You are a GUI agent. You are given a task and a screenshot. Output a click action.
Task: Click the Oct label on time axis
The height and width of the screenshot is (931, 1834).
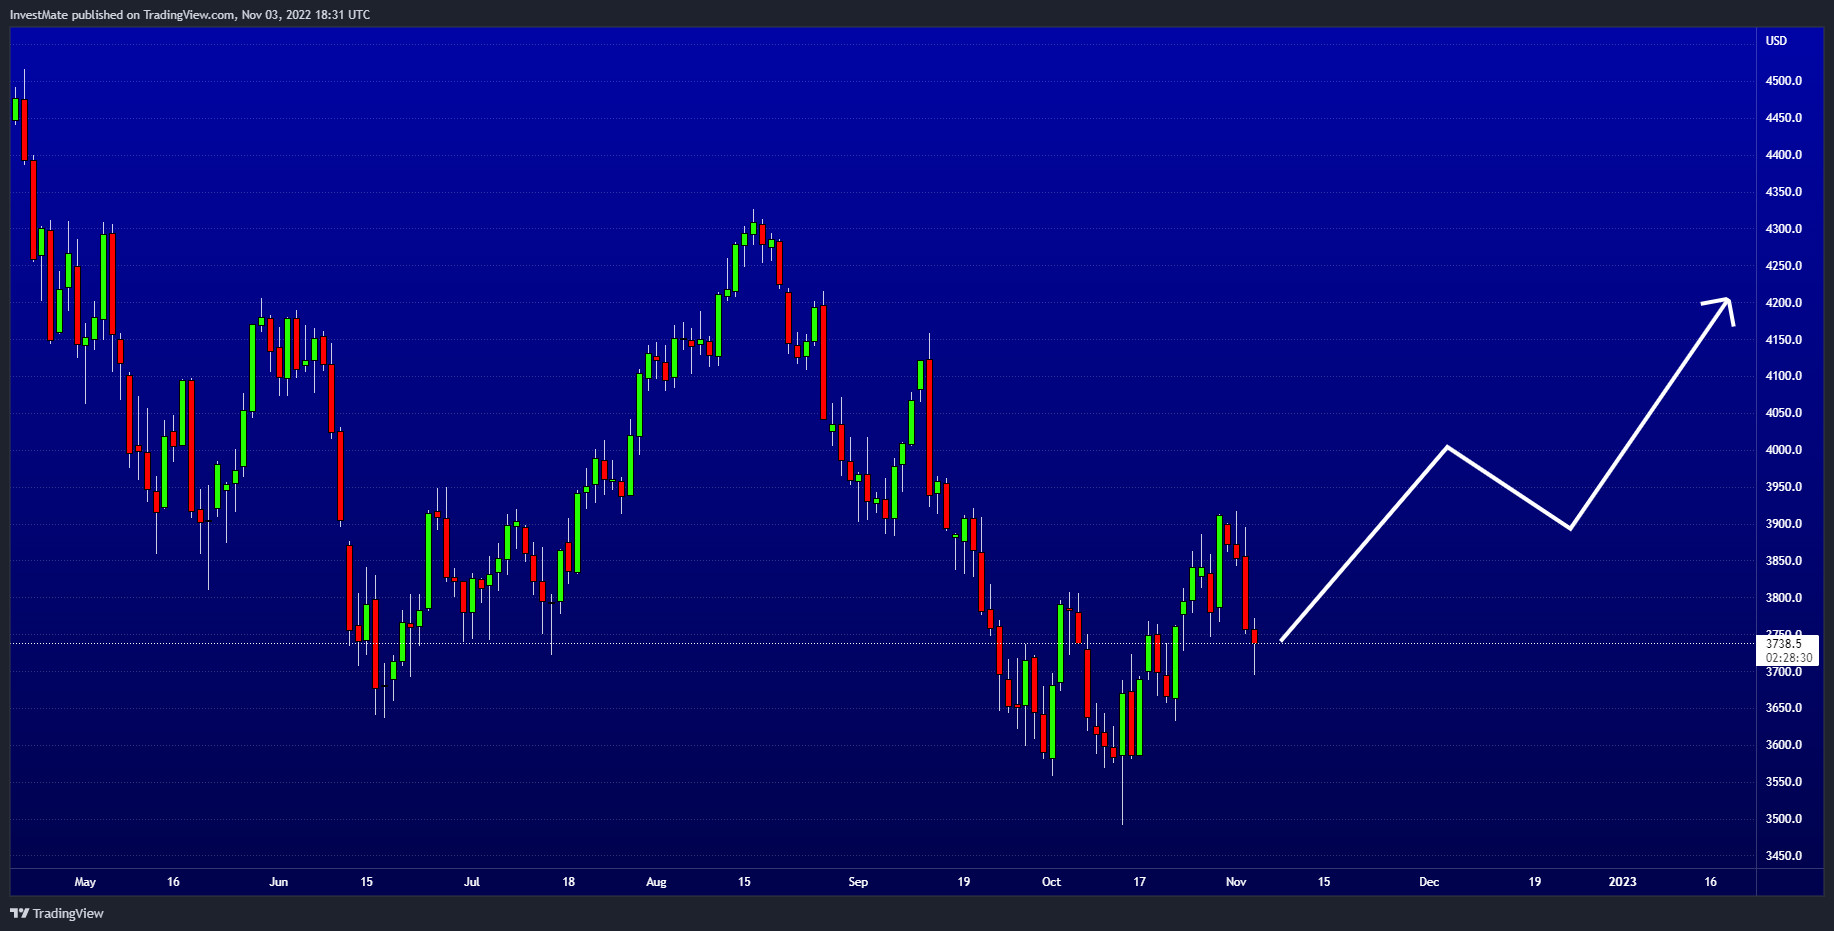point(1051,882)
